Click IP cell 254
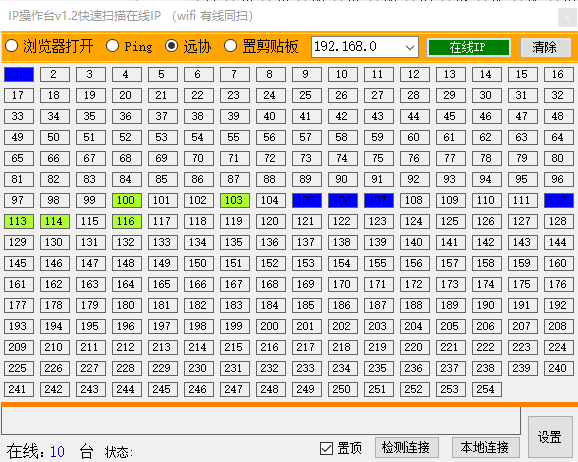578x462 pixels. [x=487, y=390]
